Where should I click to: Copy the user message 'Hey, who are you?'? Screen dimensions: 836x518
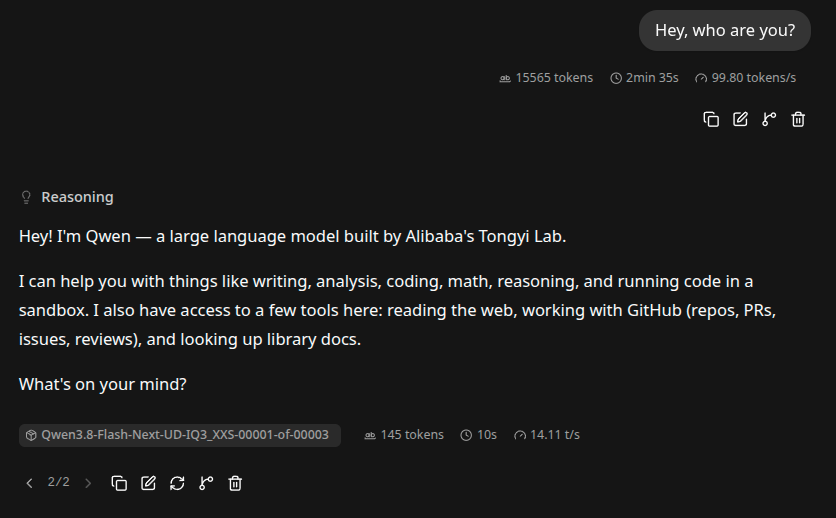pos(711,119)
